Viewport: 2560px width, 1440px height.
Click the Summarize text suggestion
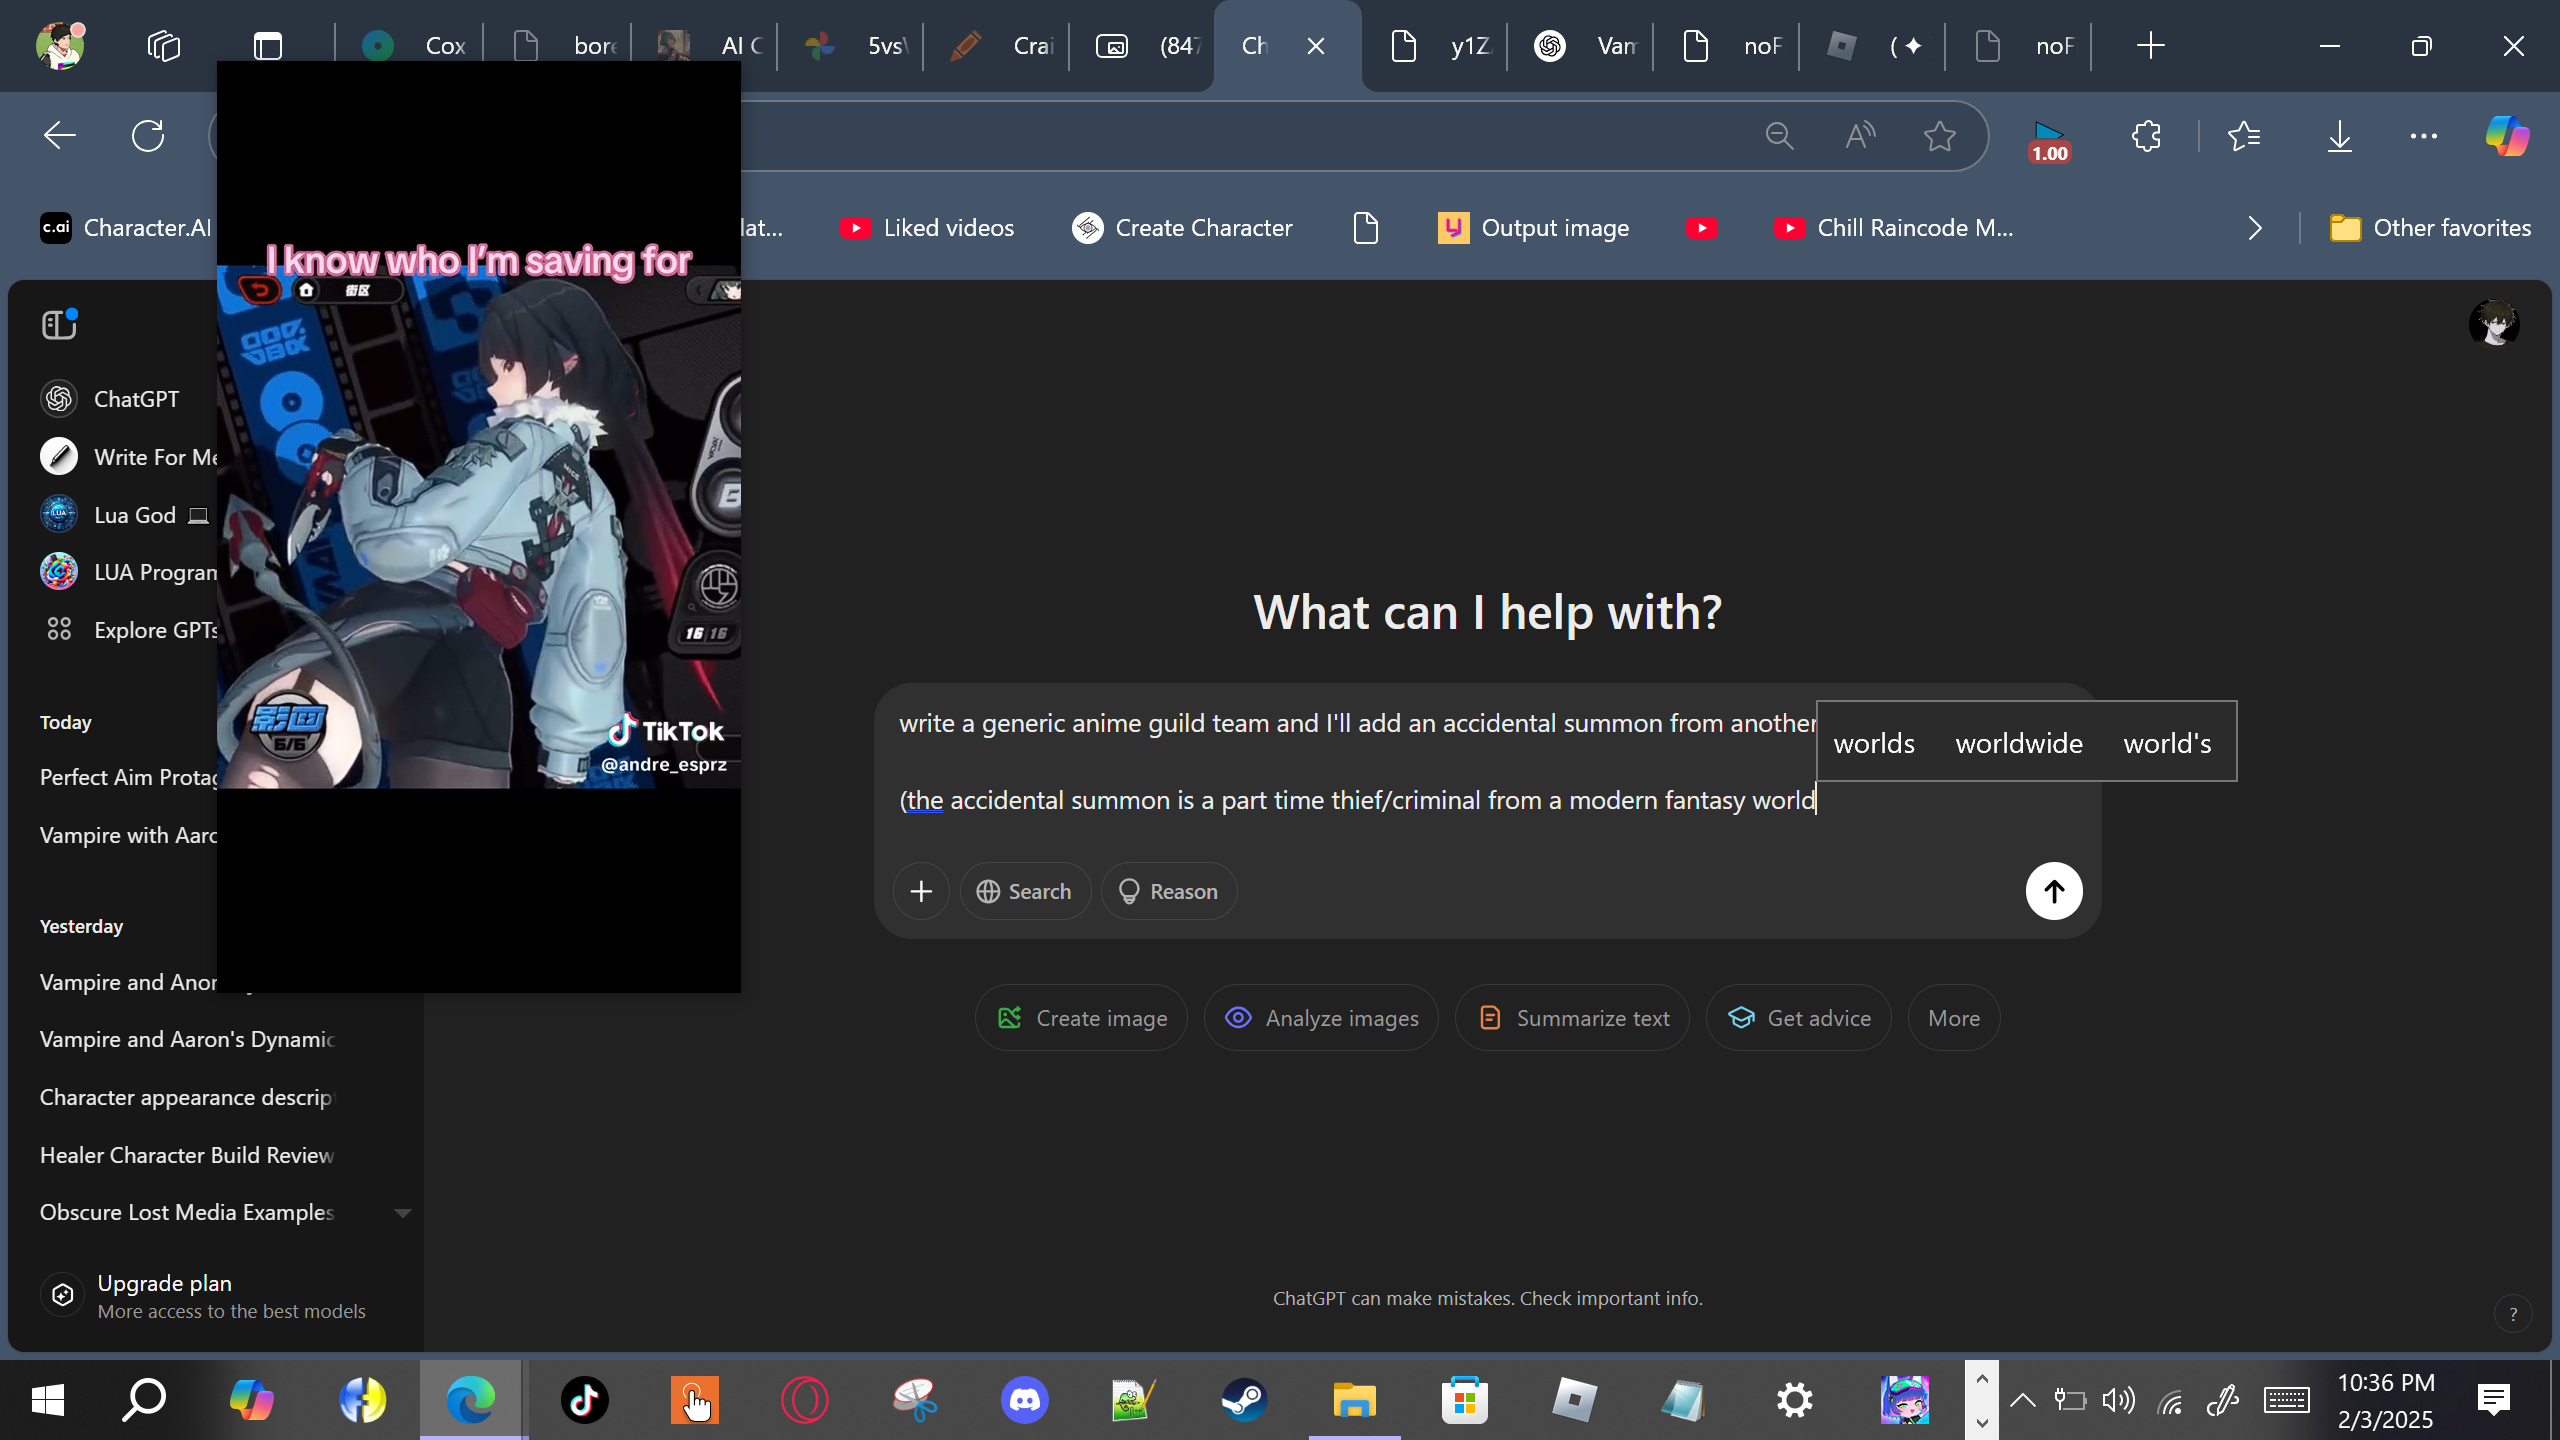coord(1572,1018)
